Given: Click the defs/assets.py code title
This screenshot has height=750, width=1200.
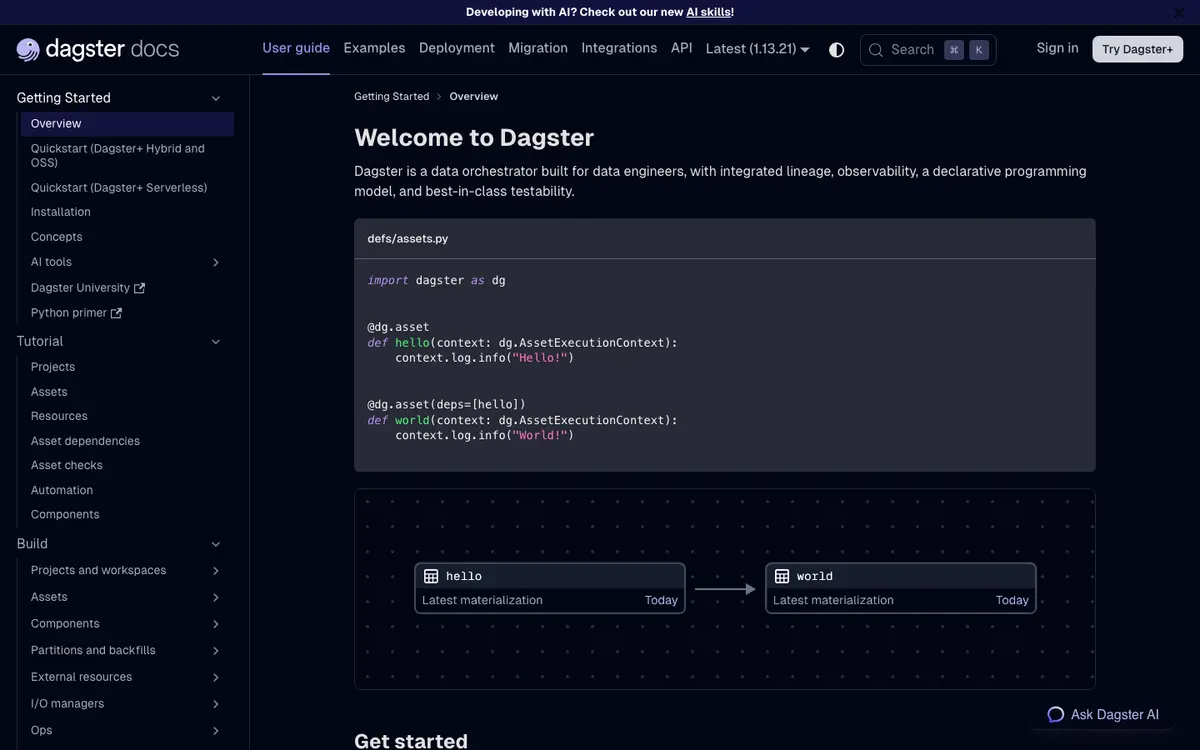Looking at the screenshot, I should click(x=408, y=239).
